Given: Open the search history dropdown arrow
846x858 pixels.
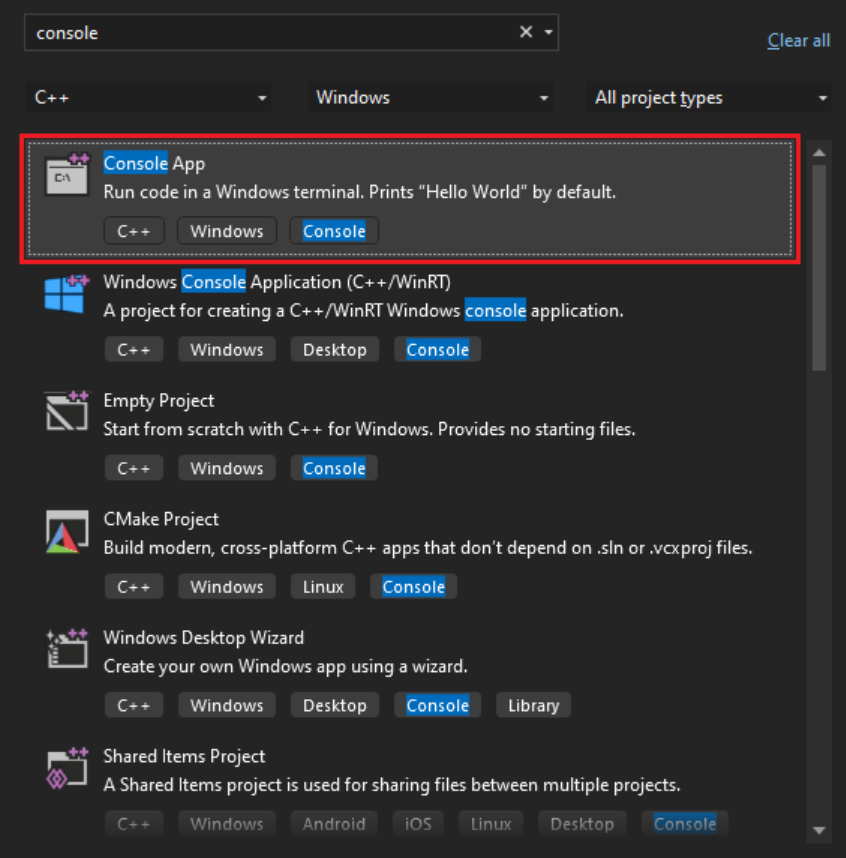Looking at the screenshot, I should click(x=548, y=32).
